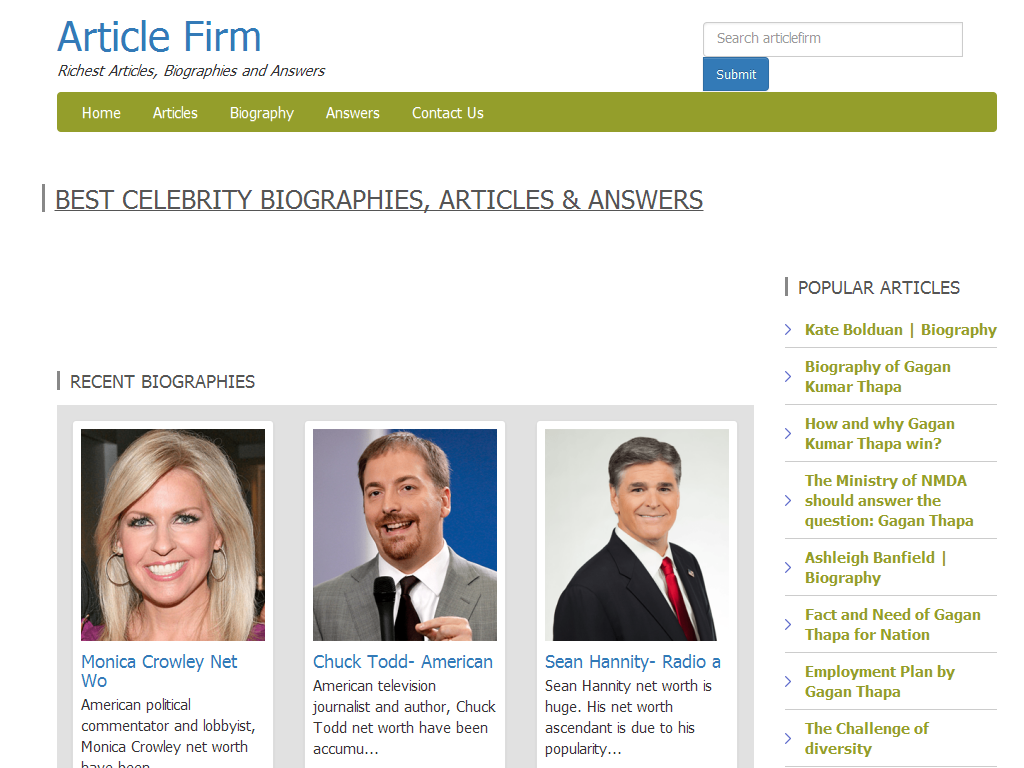
Task: Select Contact Us in navigation bar
Action: pos(448,113)
